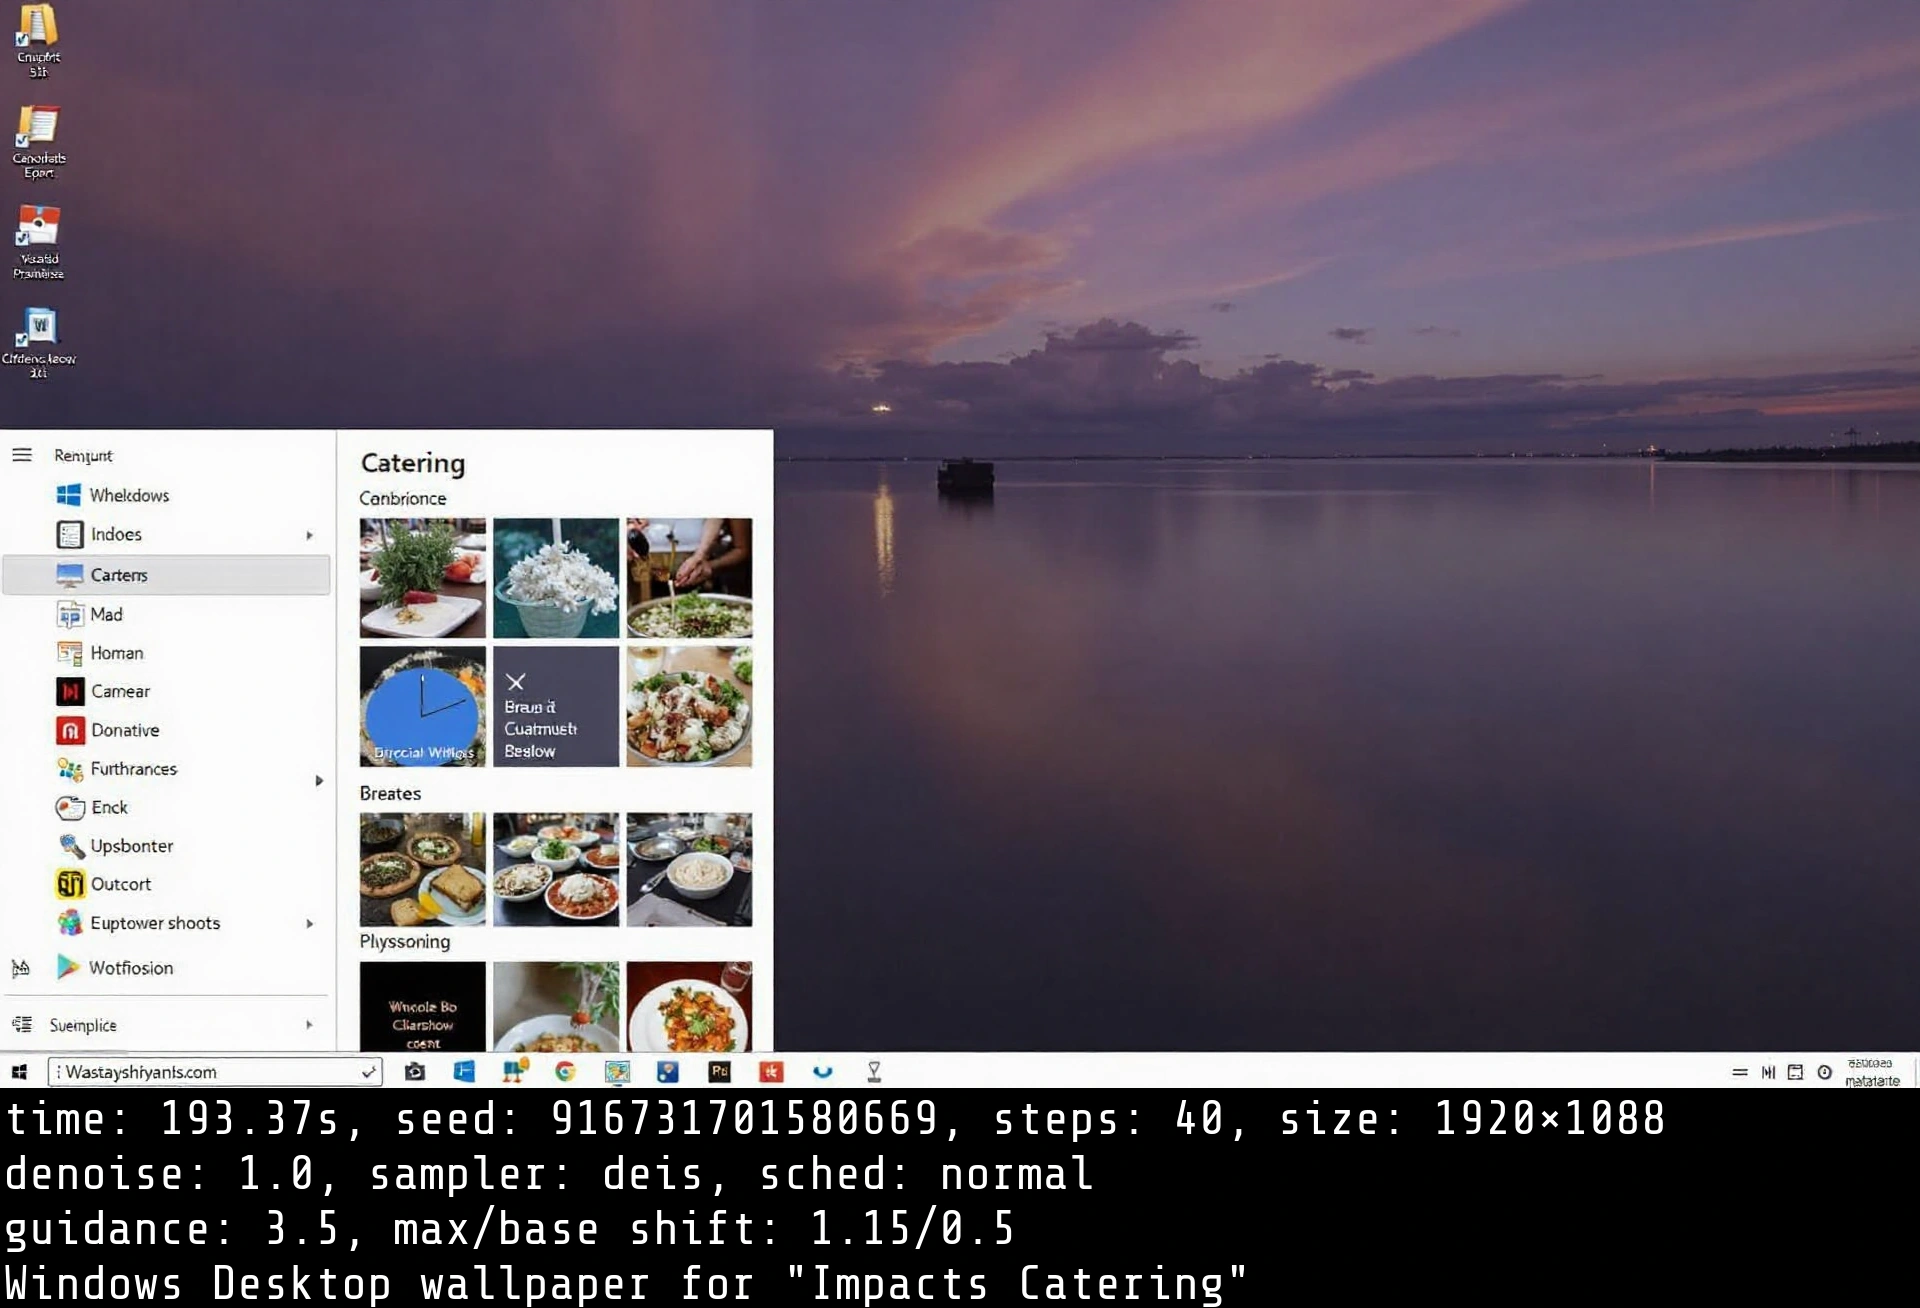
Task: Expand the Furthrances submenu arrow
Action: (x=319, y=780)
